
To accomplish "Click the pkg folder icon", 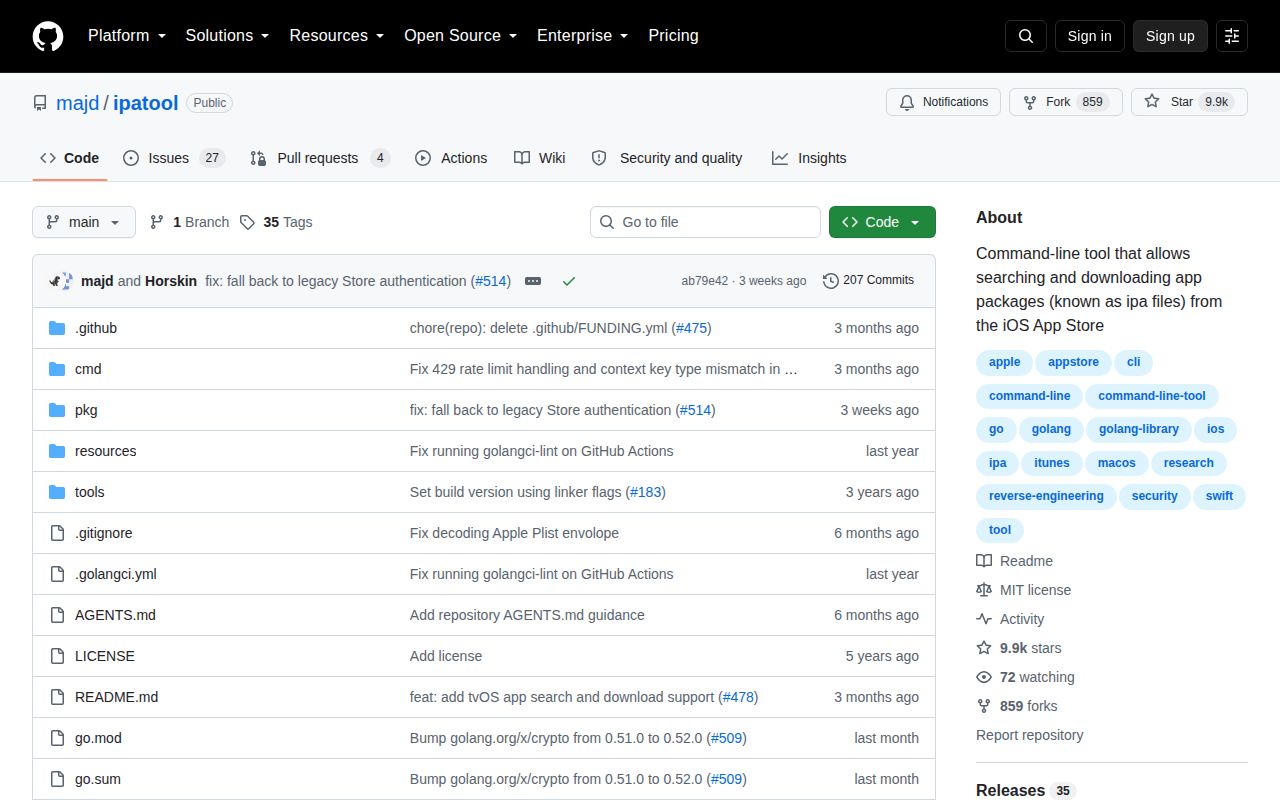I will (x=57, y=410).
